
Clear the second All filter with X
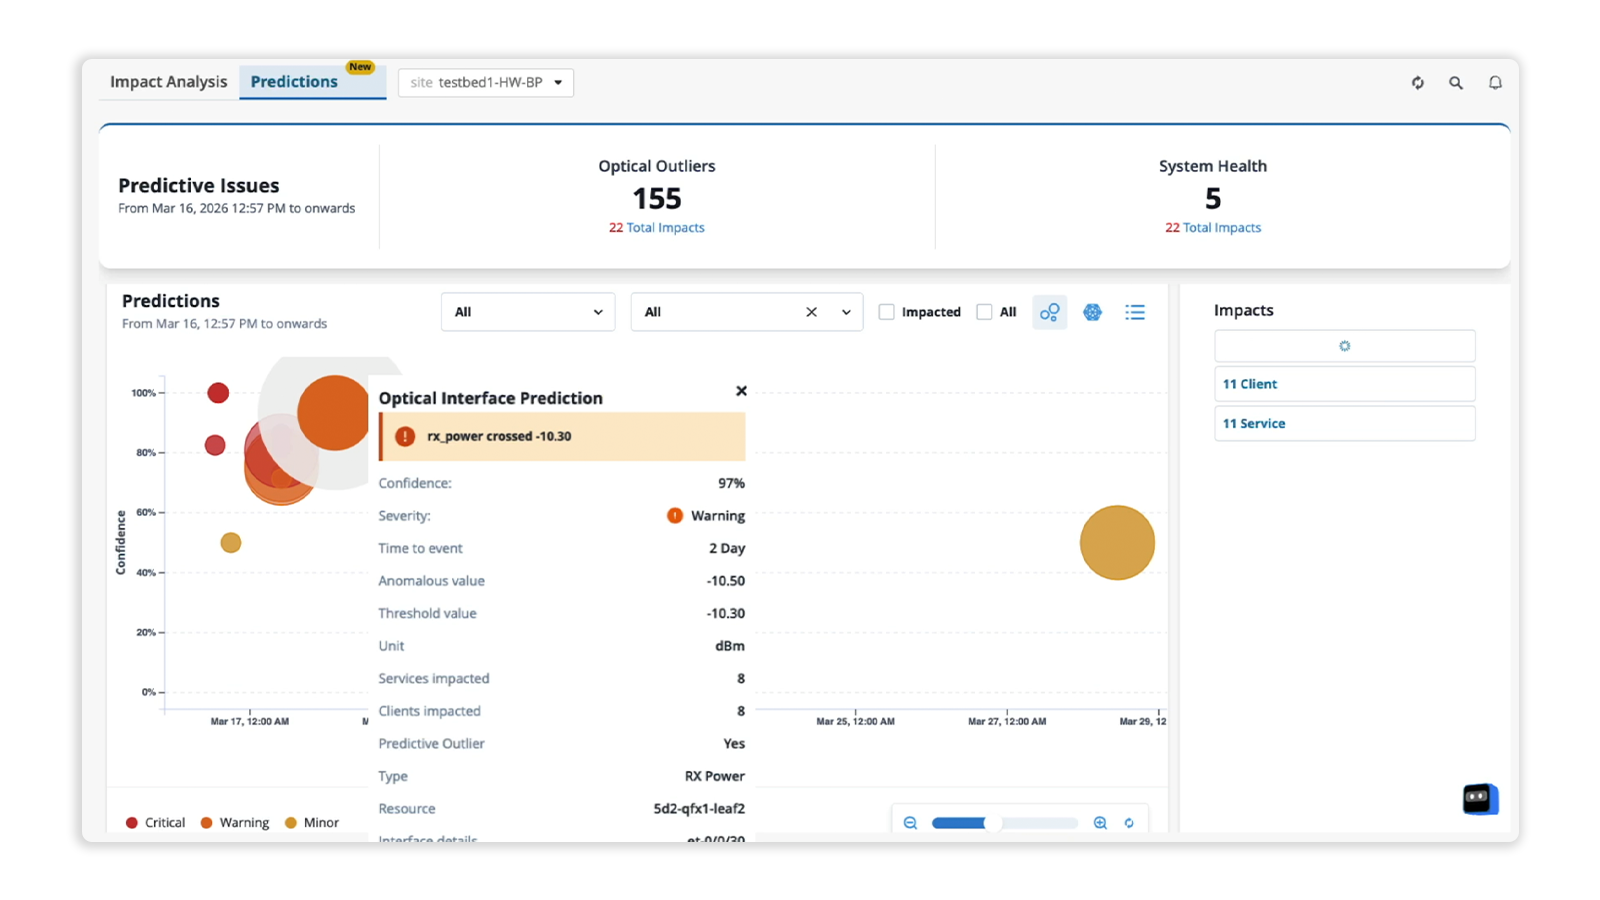point(811,312)
